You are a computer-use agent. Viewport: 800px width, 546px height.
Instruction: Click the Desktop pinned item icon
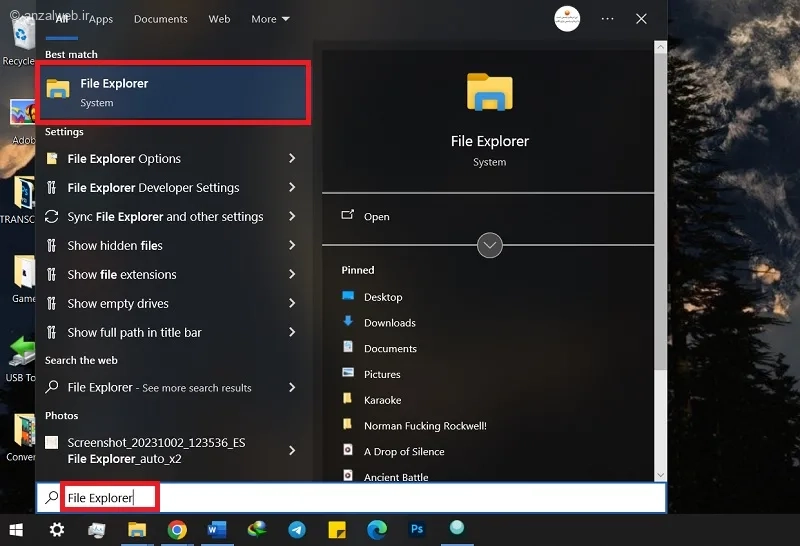click(348, 295)
